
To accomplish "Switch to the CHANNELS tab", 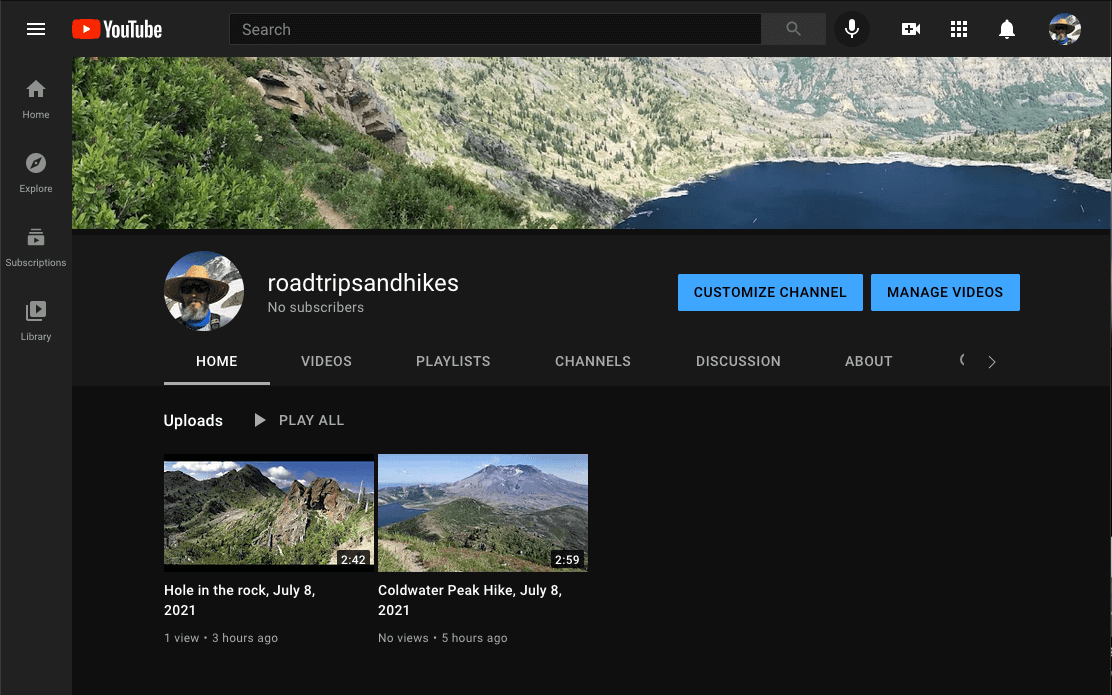I will coord(593,361).
